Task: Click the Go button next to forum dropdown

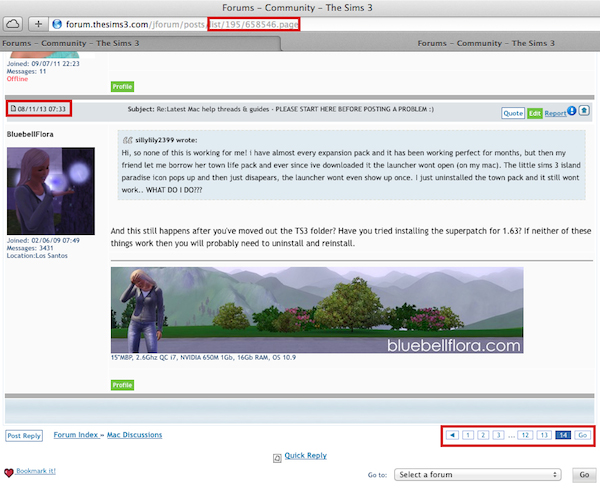Action: click(x=584, y=474)
